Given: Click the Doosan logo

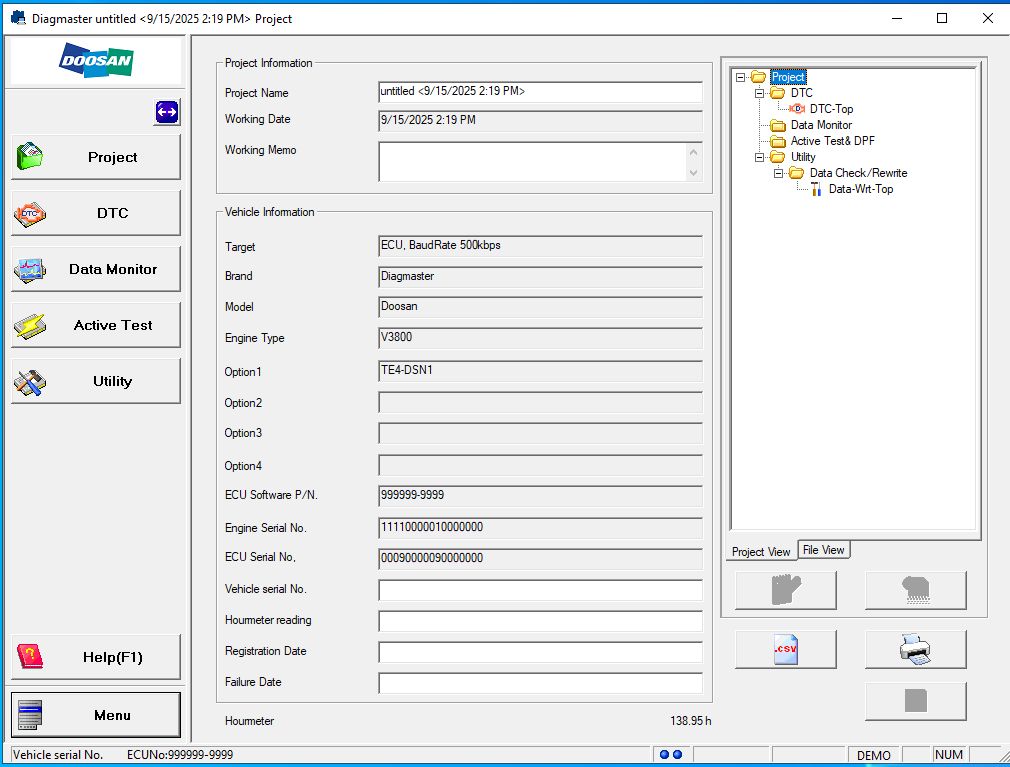Looking at the screenshot, I should pyautogui.click(x=96, y=61).
